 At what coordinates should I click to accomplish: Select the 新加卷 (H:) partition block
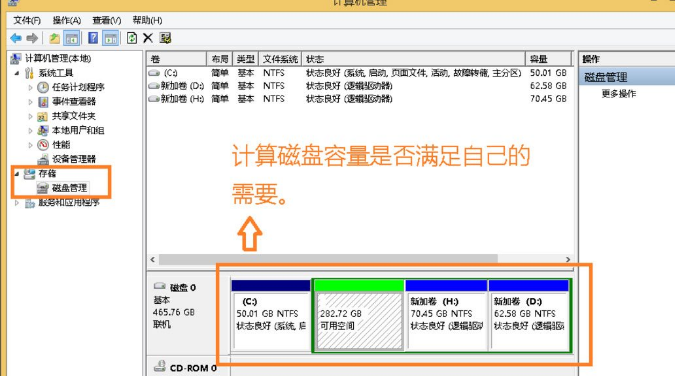(x=446, y=316)
